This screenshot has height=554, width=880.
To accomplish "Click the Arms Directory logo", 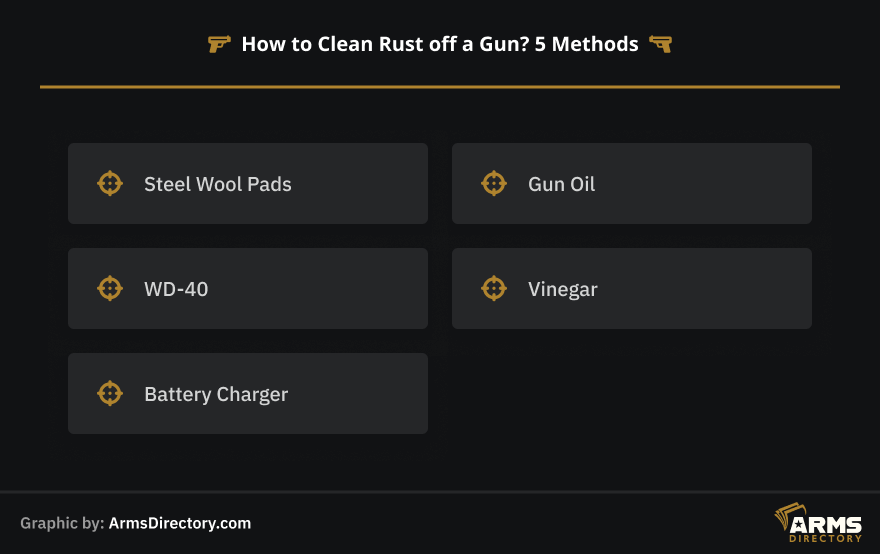I will (x=818, y=523).
